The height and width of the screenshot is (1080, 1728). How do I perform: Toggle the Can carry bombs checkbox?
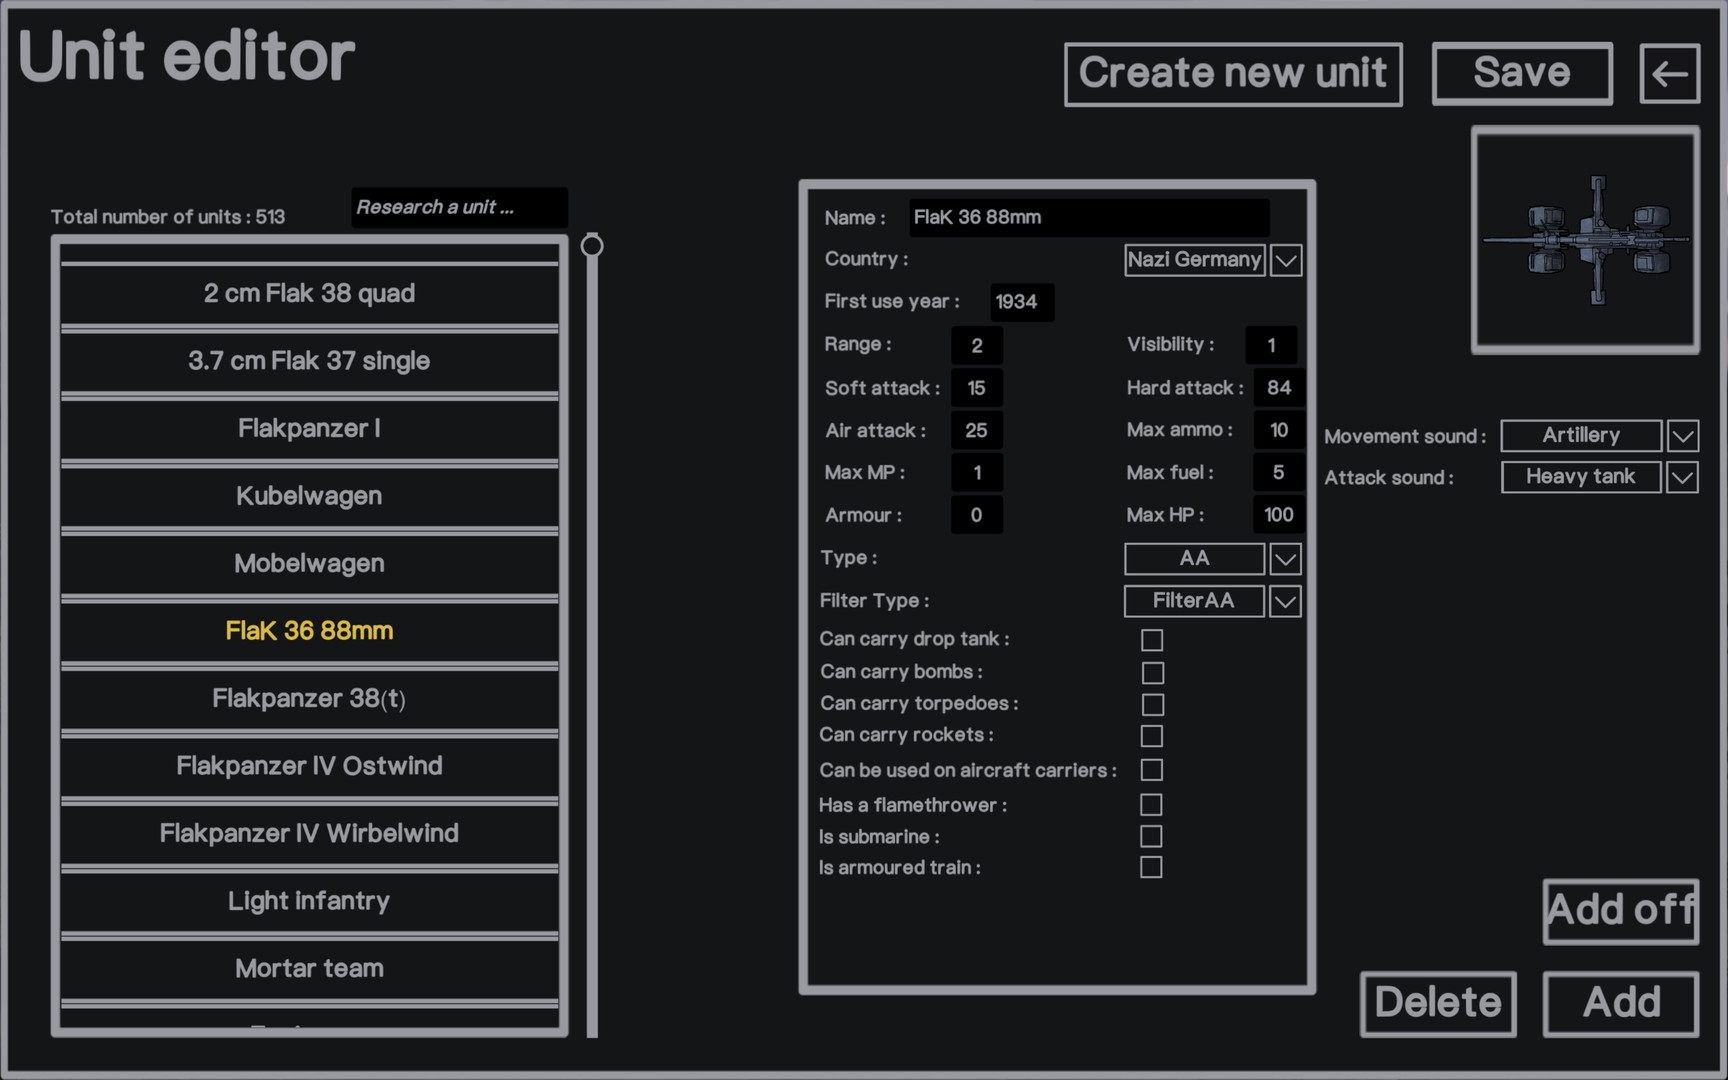point(1152,673)
